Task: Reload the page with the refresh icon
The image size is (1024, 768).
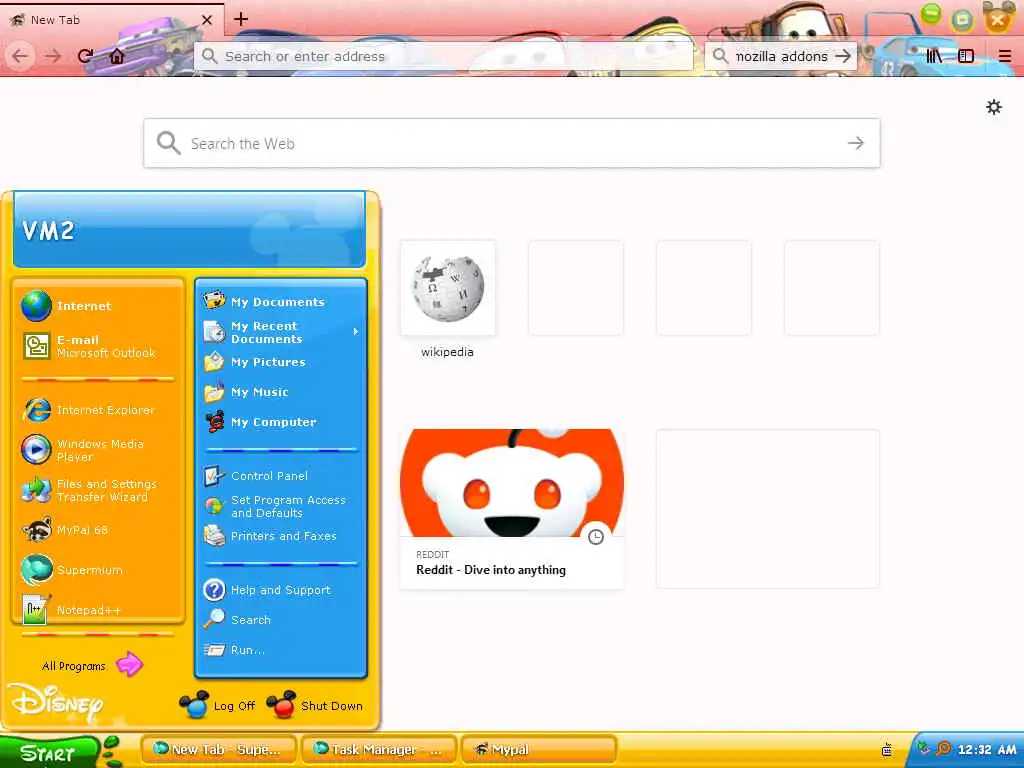Action: (85, 56)
